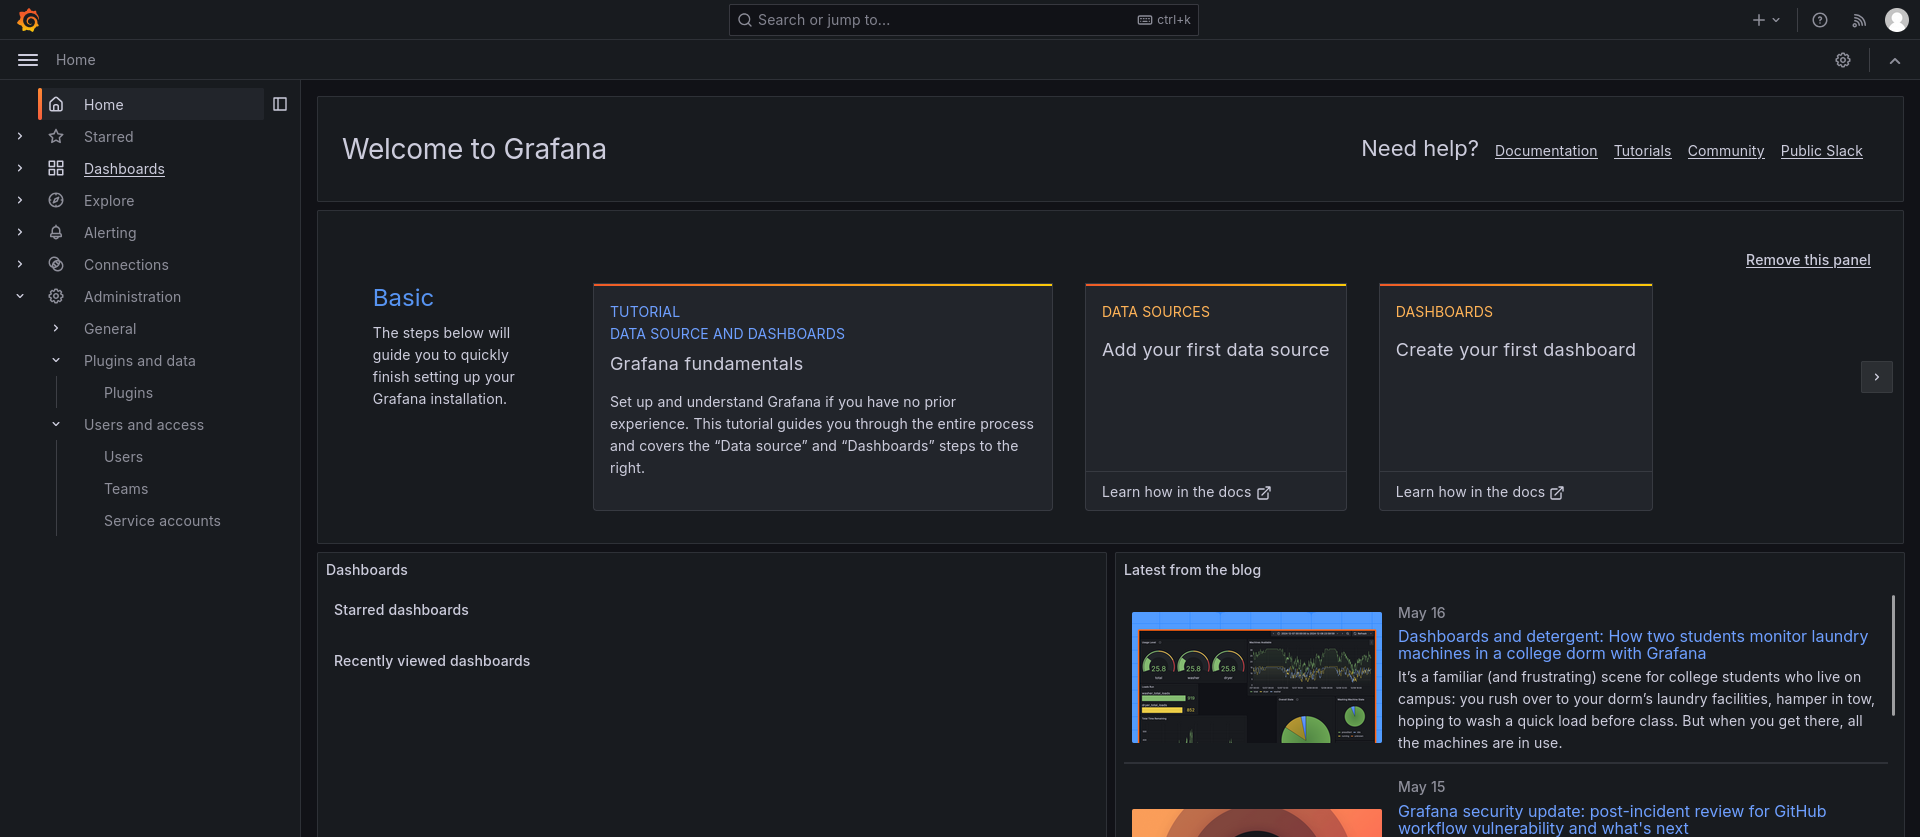Screen dimensions: 1920x837
Task: Click Remove this panel
Action: tap(1808, 260)
